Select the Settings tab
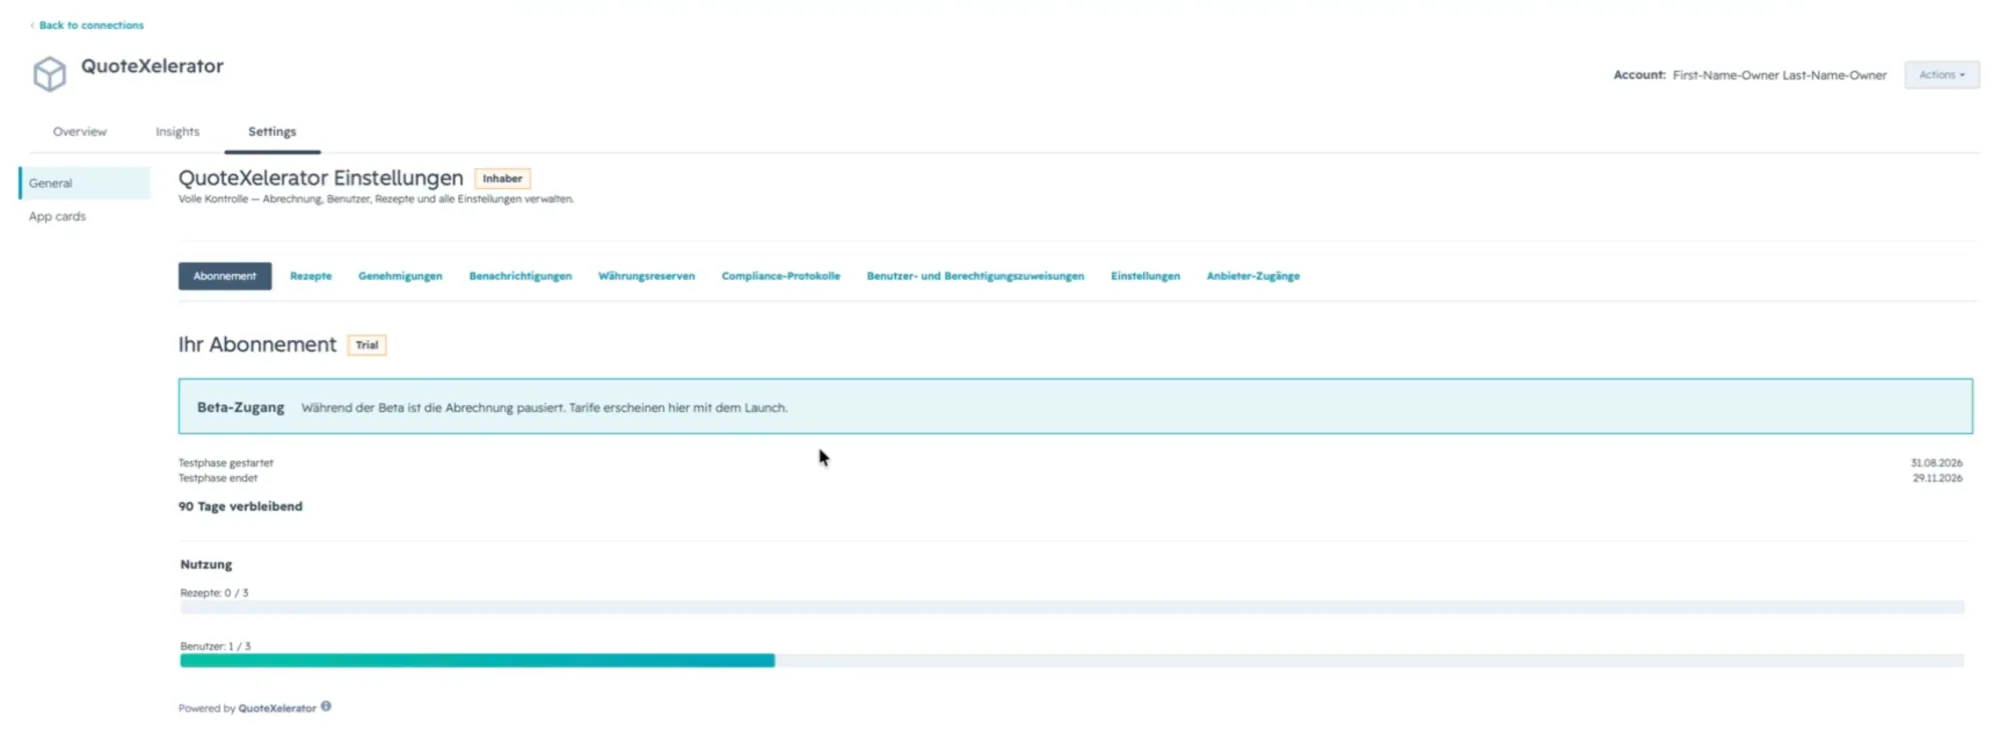The width and height of the screenshot is (2000, 744). [x=272, y=132]
